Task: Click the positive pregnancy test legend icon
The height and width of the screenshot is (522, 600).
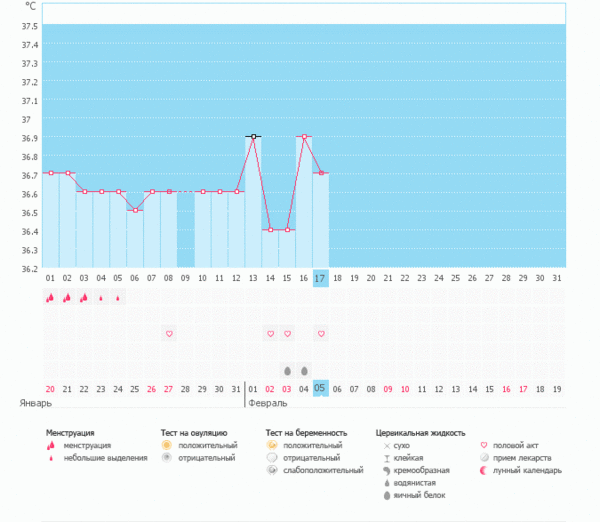Action: click(x=271, y=445)
